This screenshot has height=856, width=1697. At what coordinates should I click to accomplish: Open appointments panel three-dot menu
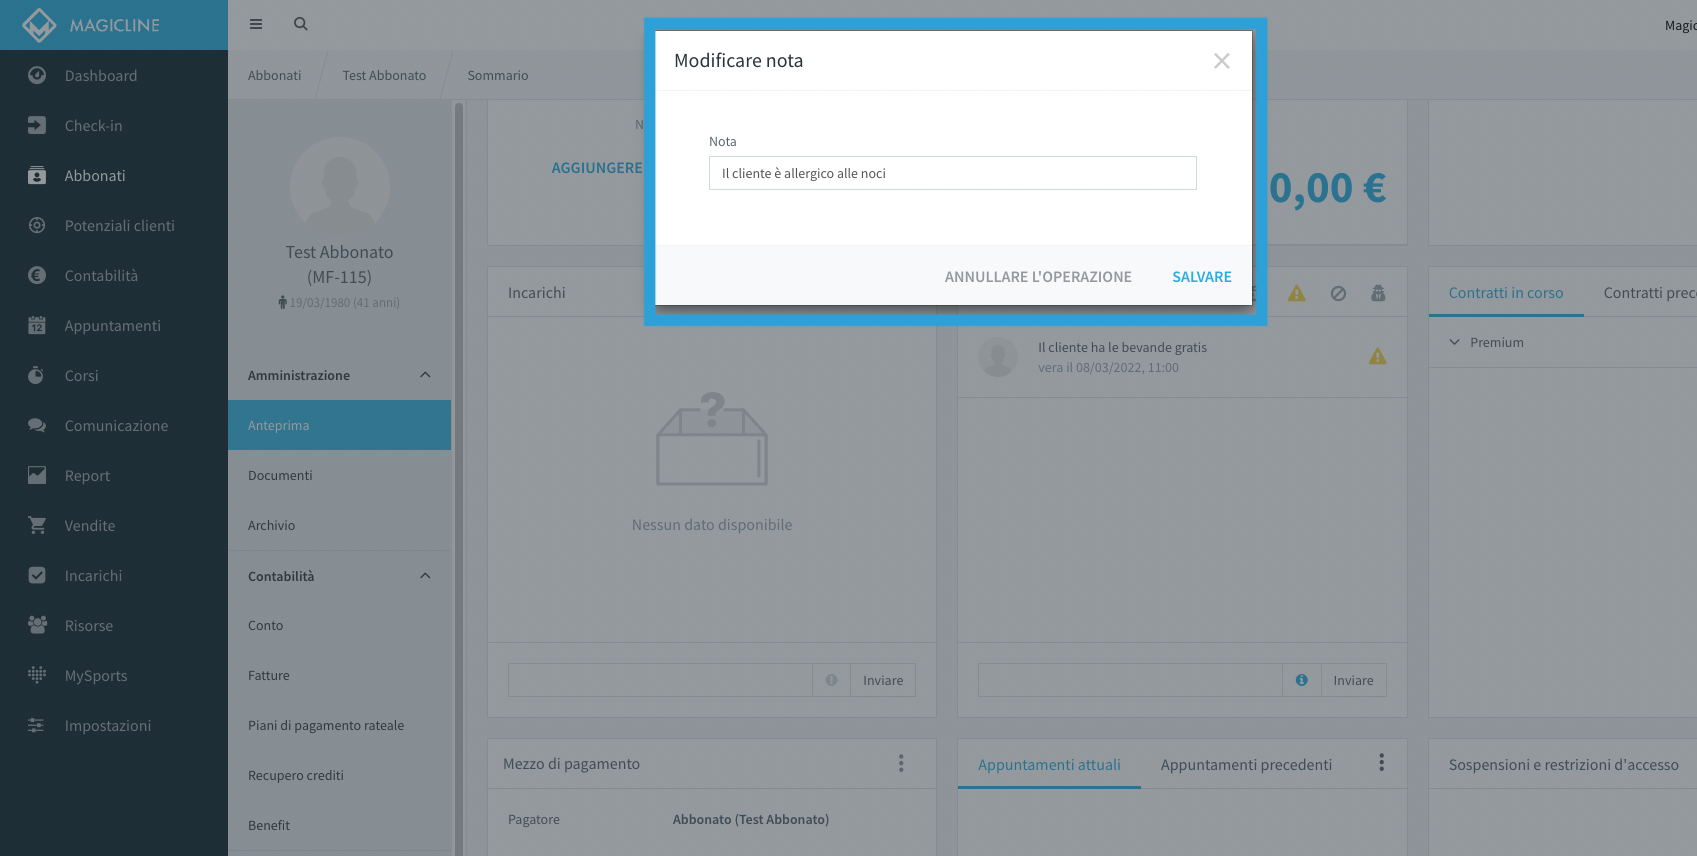point(1381,762)
